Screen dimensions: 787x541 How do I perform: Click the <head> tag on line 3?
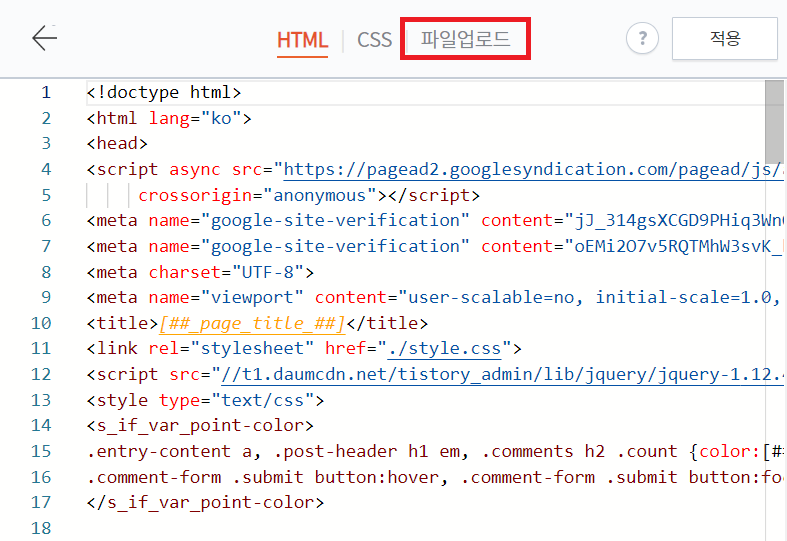(117, 144)
